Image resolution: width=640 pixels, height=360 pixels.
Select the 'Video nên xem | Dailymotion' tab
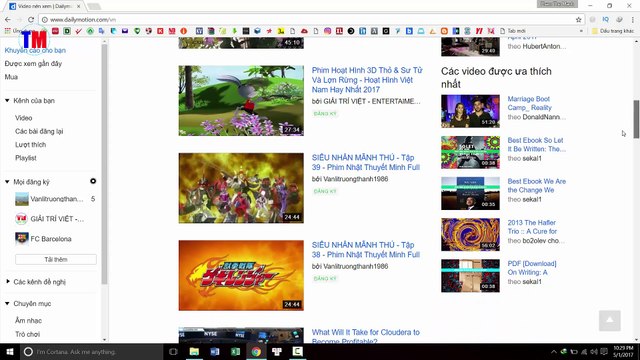[x=45, y=6]
